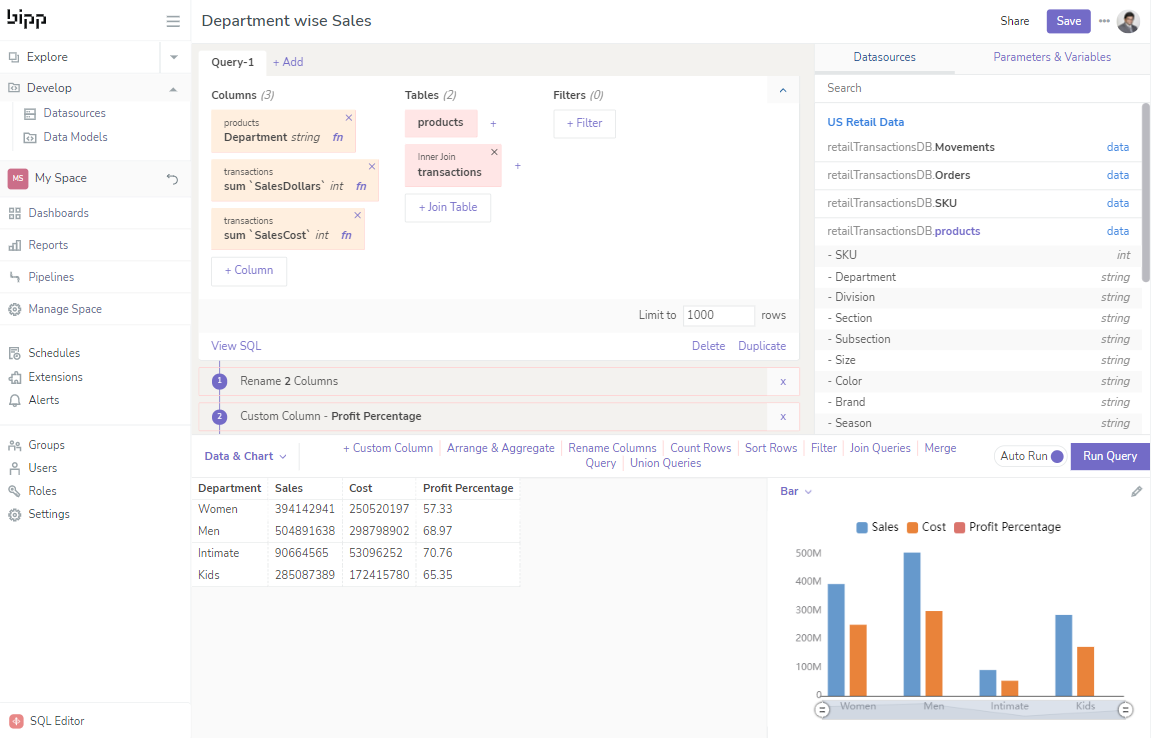Select the Query-1 tab
Image resolution: width=1151 pixels, height=738 pixels.
click(x=232, y=61)
